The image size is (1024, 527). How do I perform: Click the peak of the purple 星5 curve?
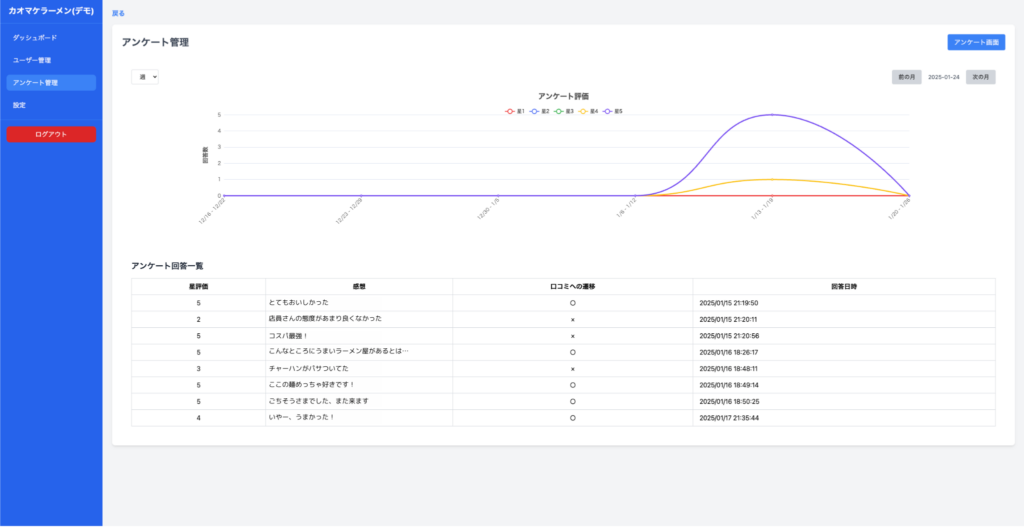click(771, 115)
